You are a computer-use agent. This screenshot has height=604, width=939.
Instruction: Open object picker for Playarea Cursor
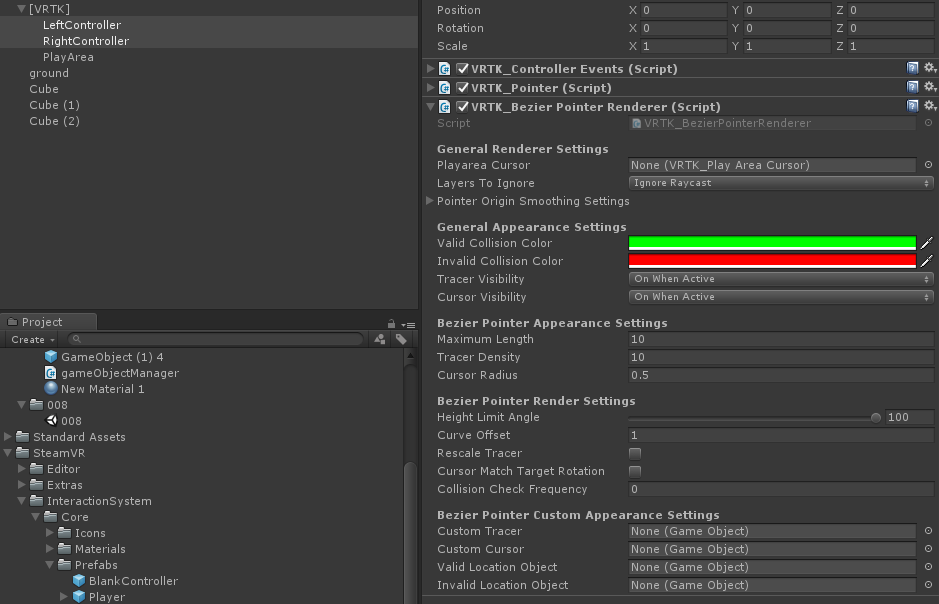(x=928, y=165)
